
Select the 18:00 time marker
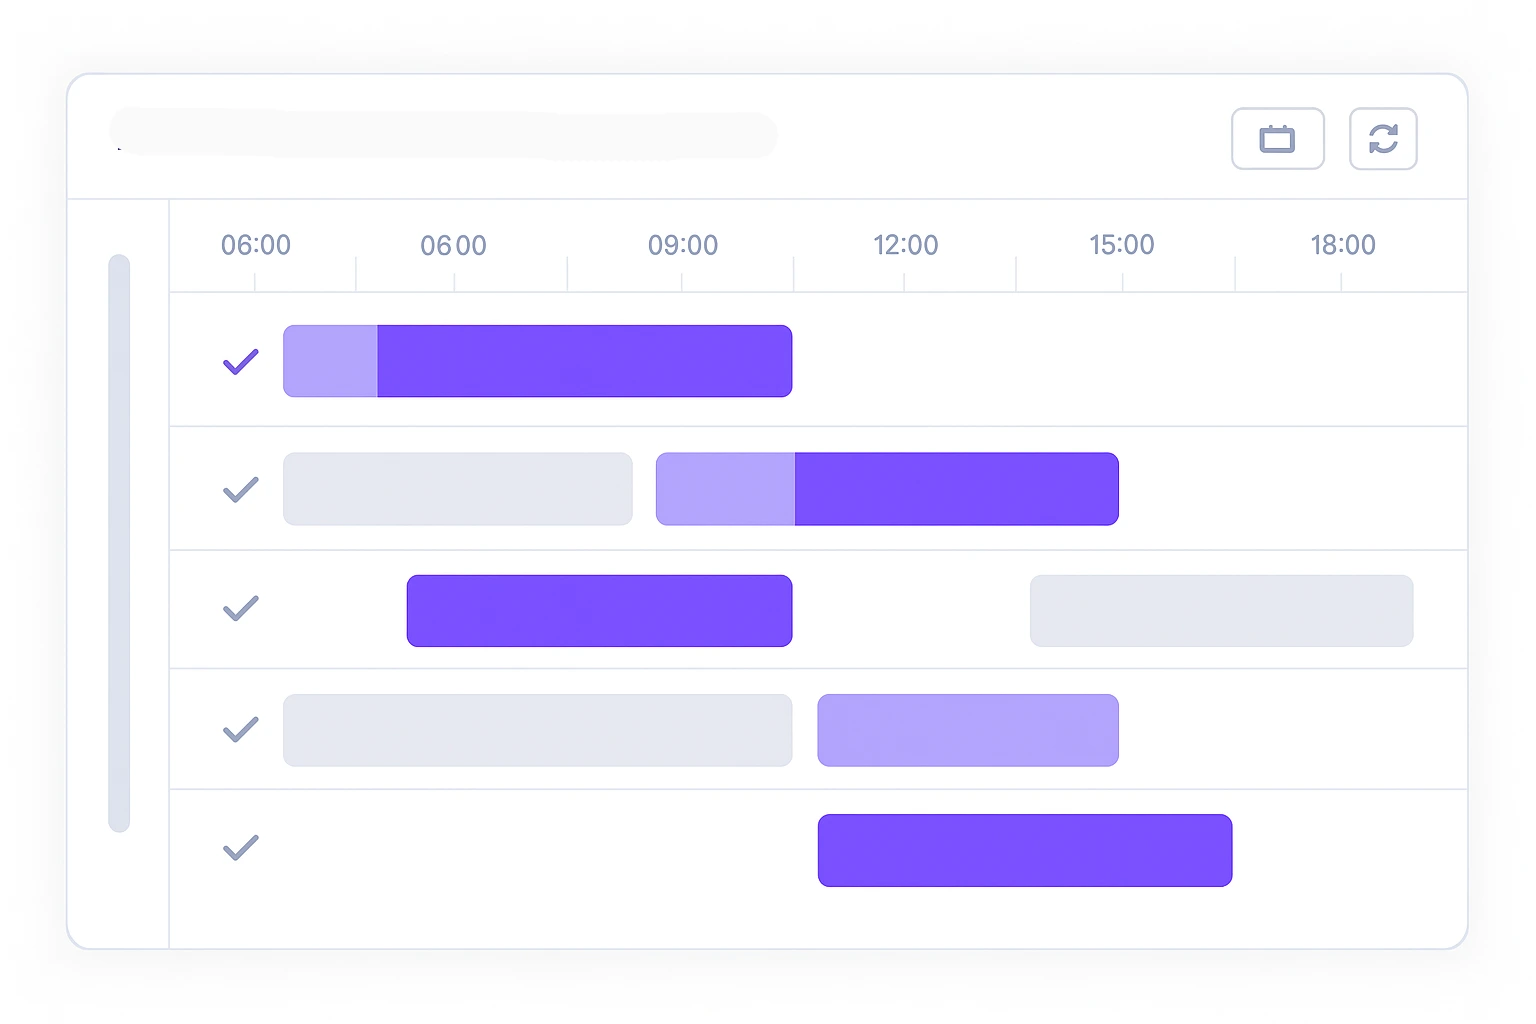(1342, 245)
